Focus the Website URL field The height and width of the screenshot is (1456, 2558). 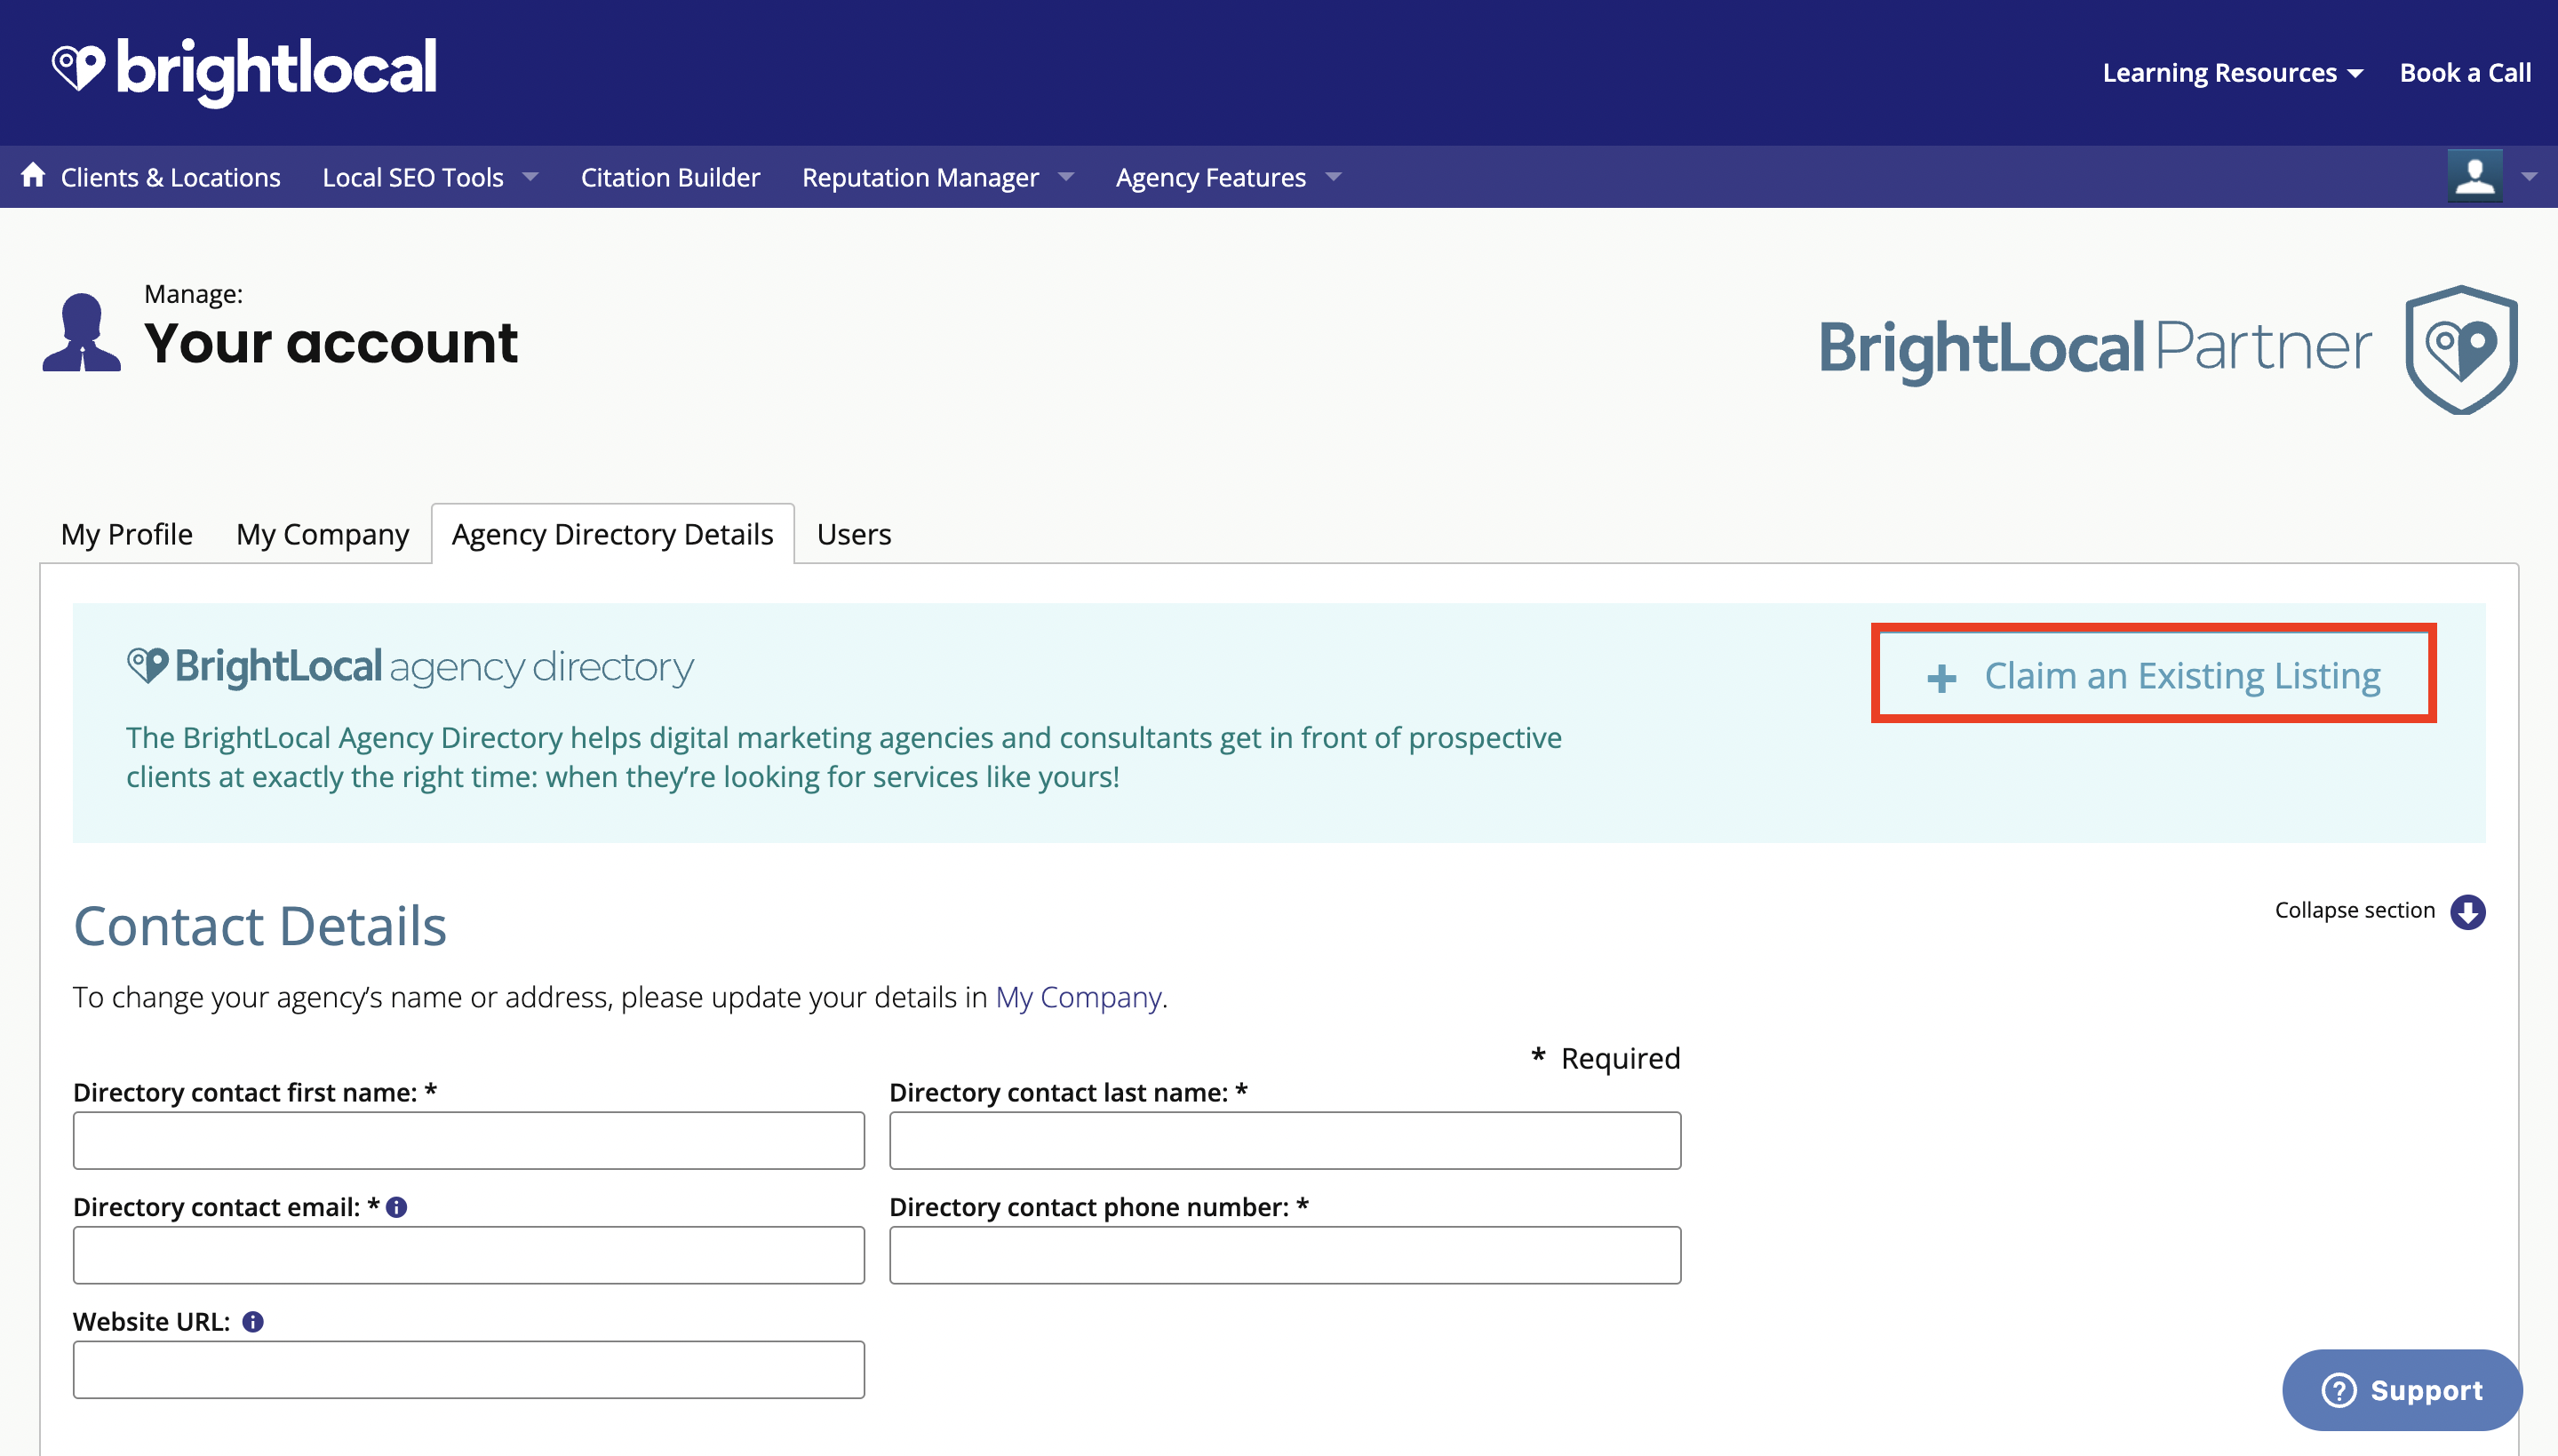(x=469, y=1370)
